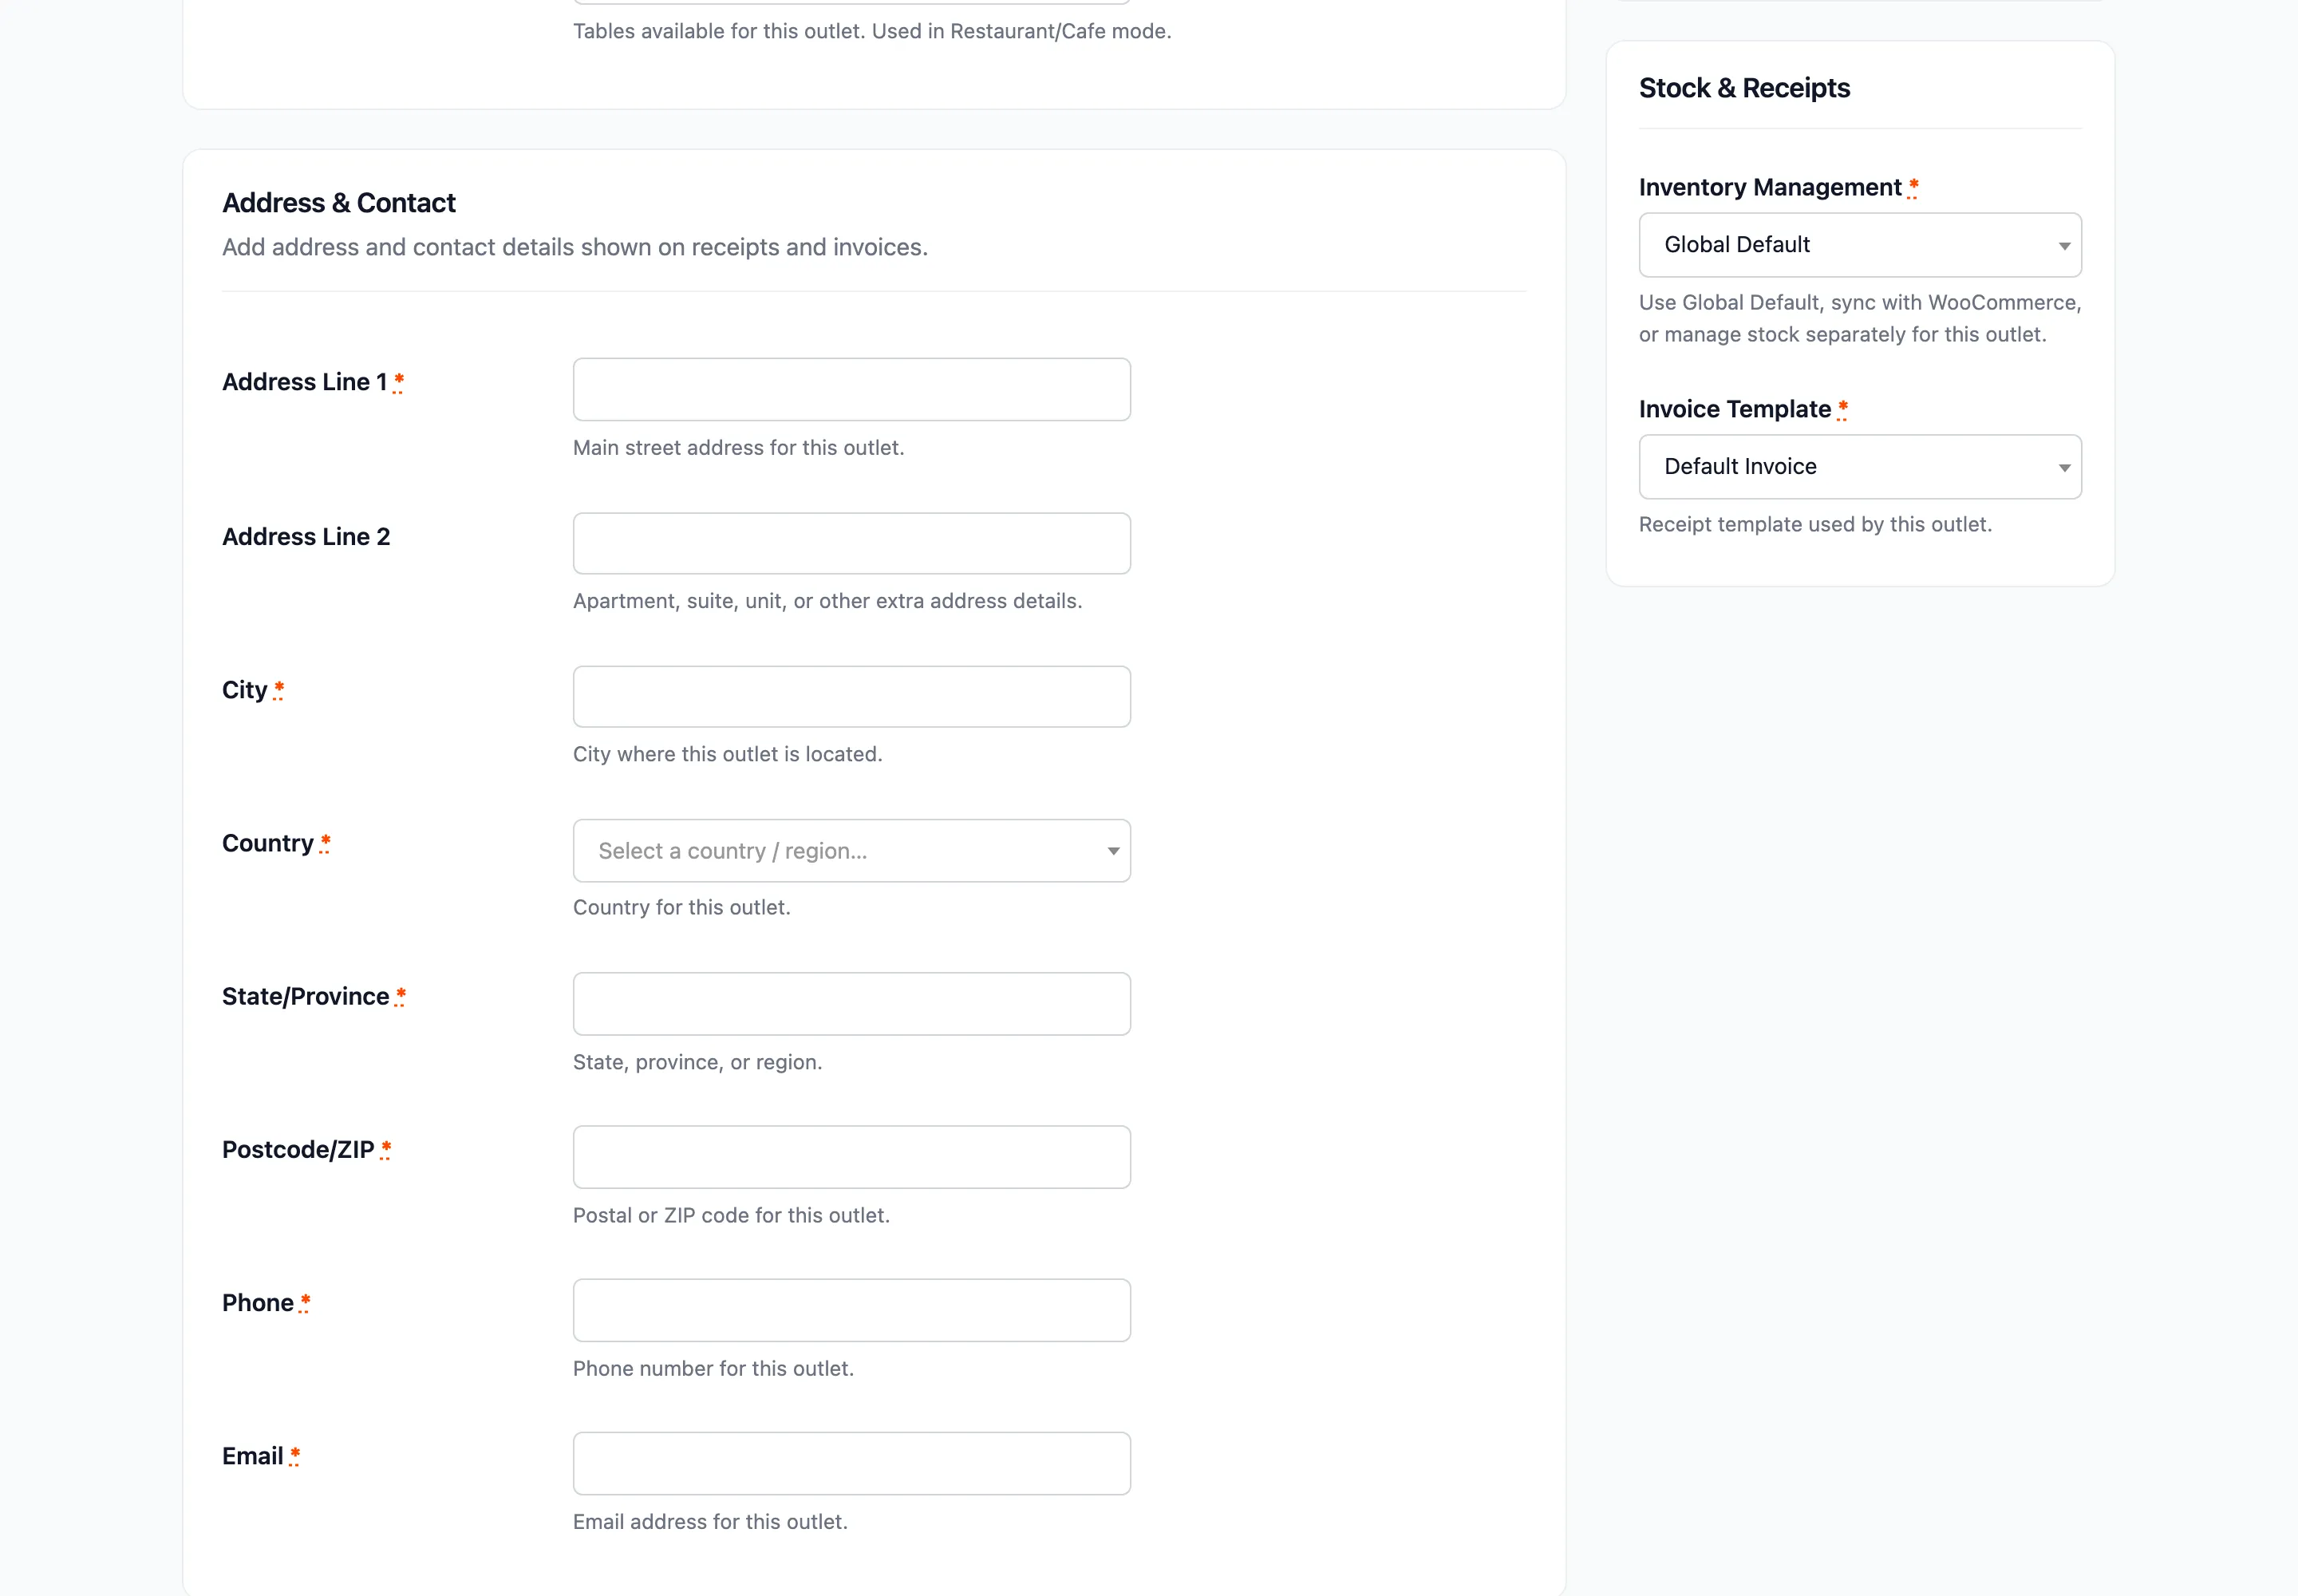This screenshot has width=2298, height=1596.
Task: Click the City required asterisk
Action: pyautogui.click(x=279, y=690)
